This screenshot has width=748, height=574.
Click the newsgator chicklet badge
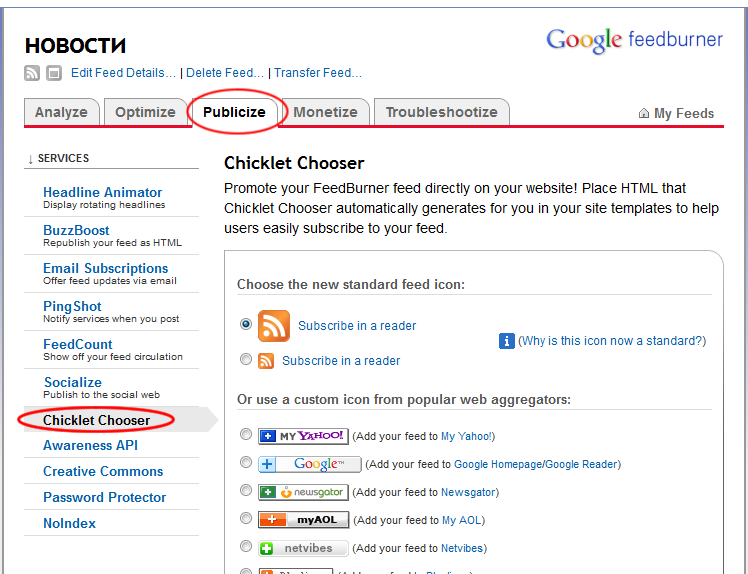click(x=303, y=492)
